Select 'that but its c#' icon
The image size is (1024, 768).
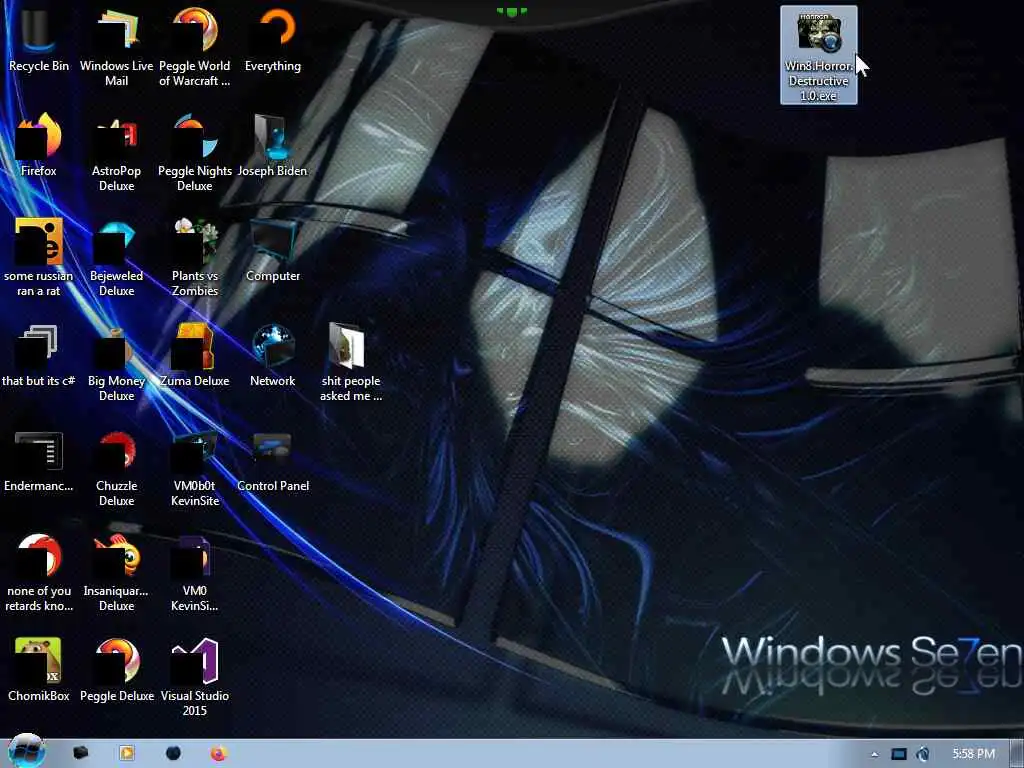coord(39,355)
